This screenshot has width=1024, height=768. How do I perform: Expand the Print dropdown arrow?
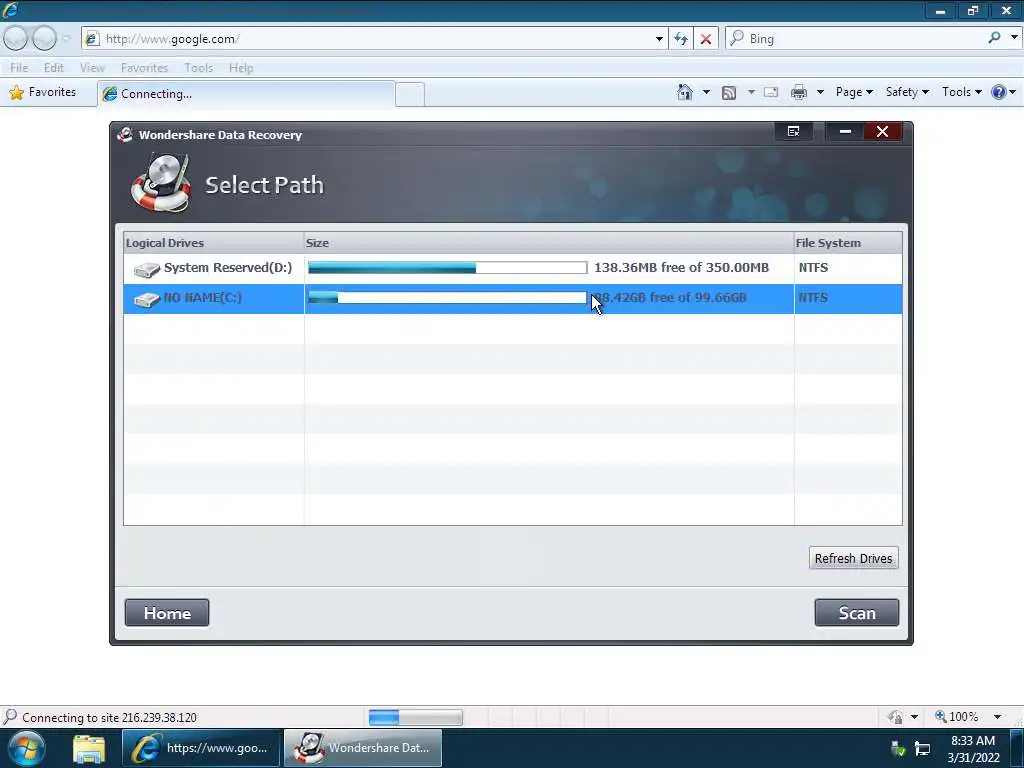click(820, 92)
